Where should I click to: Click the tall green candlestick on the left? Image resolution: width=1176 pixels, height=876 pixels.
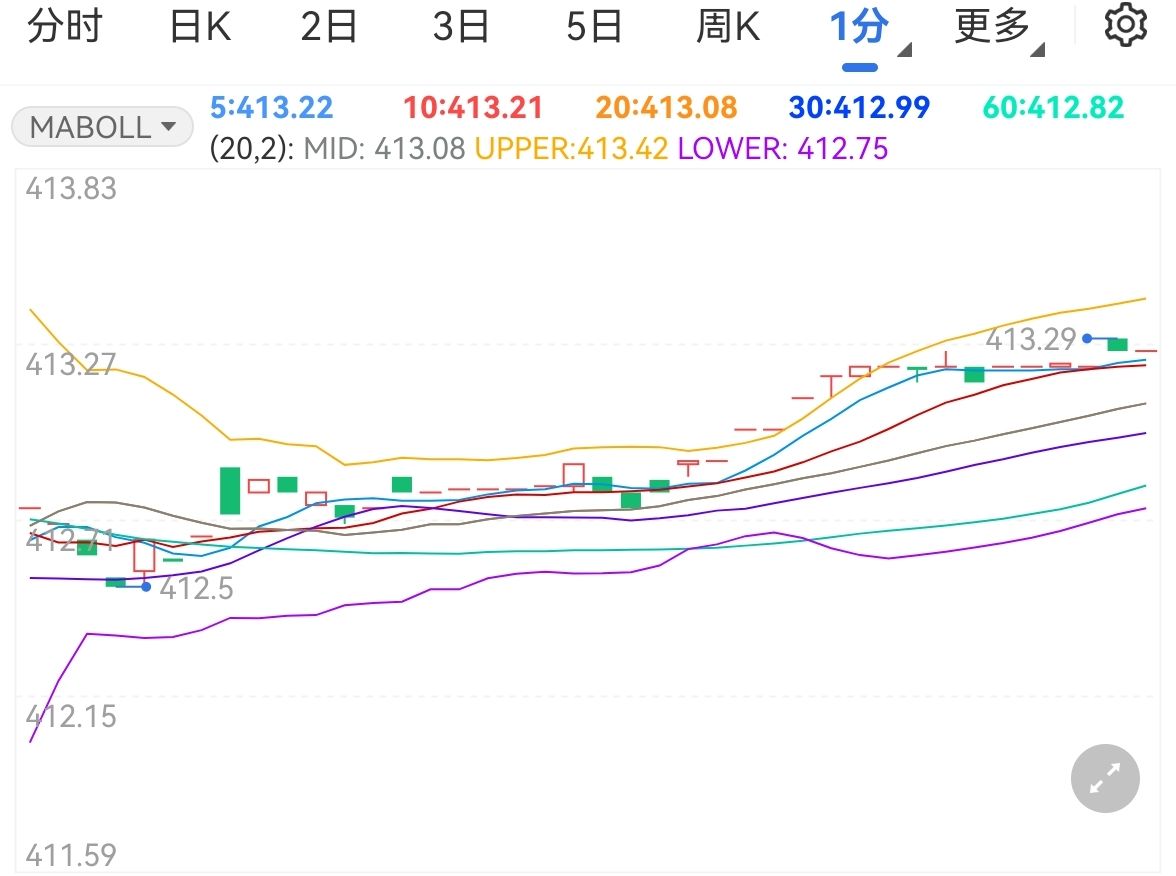tap(230, 490)
